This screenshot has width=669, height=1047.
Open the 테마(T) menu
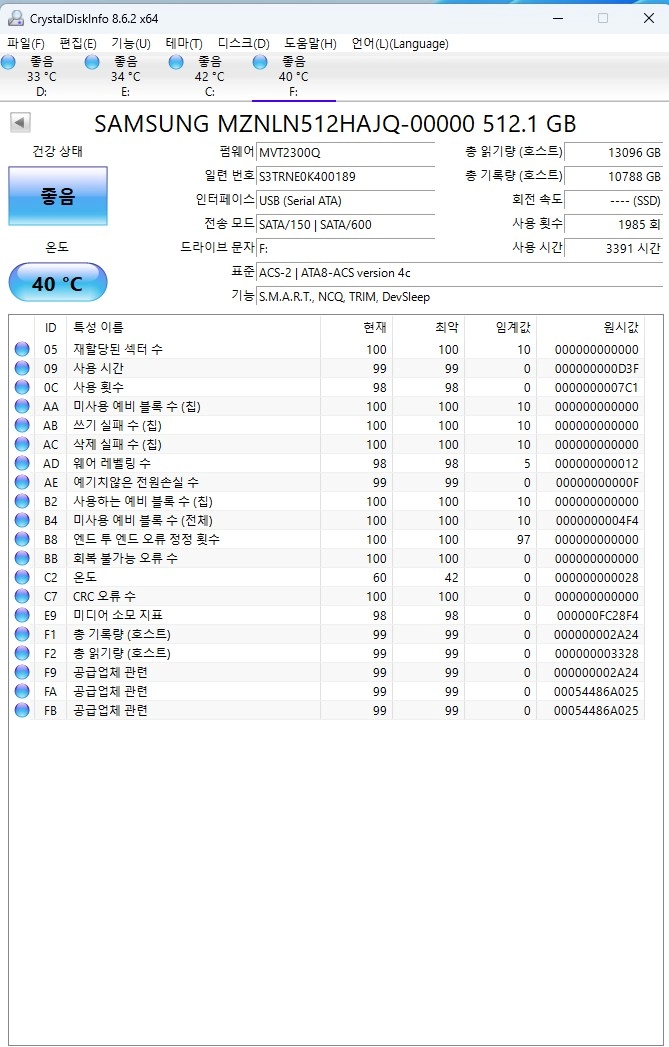(x=184, y=43)
